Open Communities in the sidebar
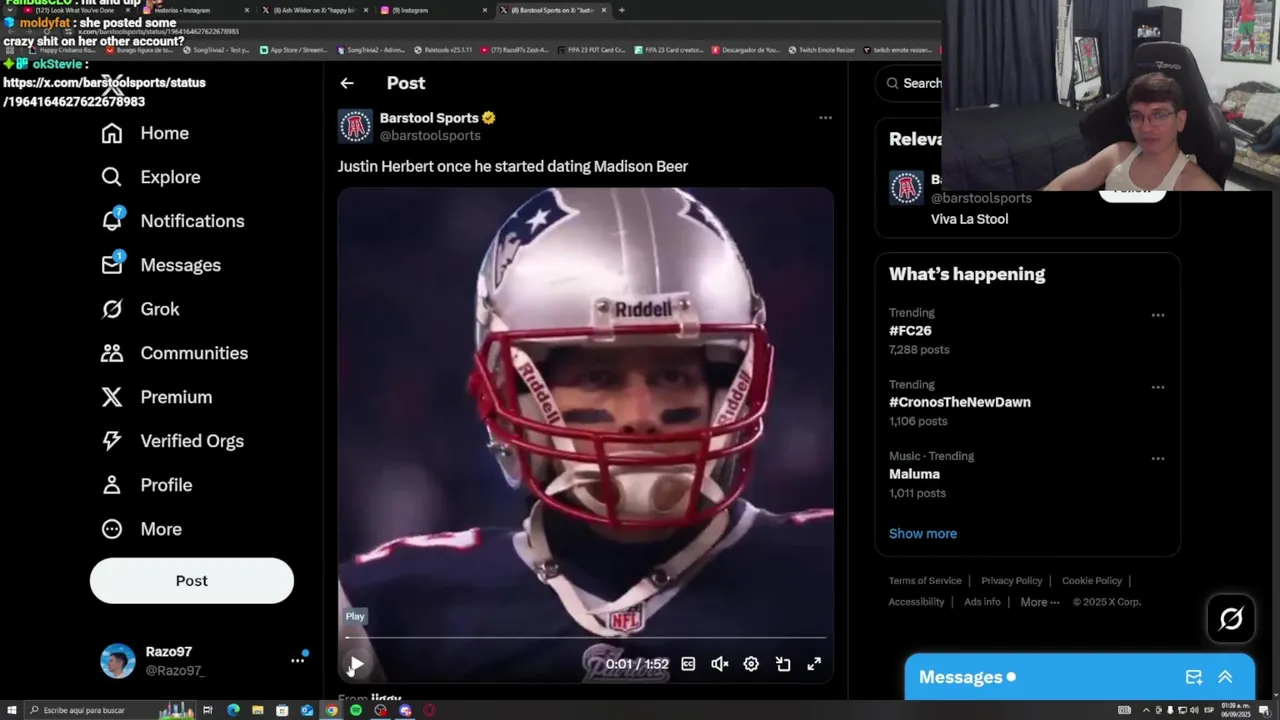The height and width of the screenshot is (720, 1280). tap(174, 353)
